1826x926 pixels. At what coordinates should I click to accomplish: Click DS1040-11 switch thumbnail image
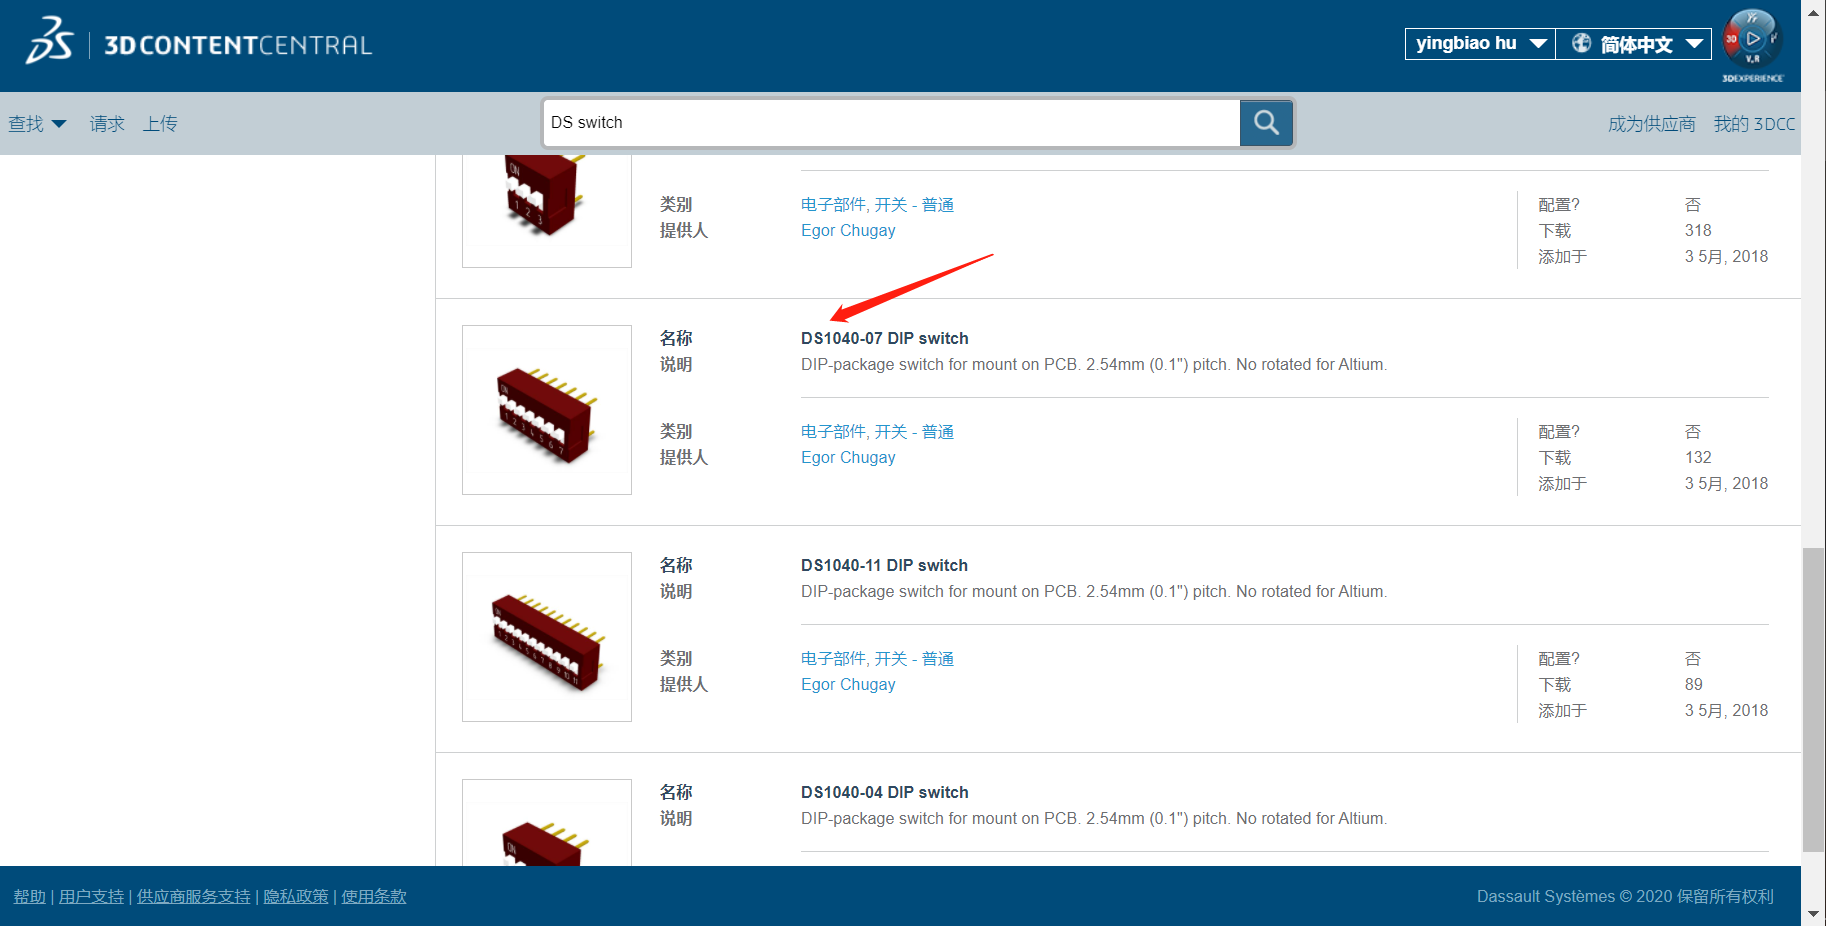pos(547,637)
